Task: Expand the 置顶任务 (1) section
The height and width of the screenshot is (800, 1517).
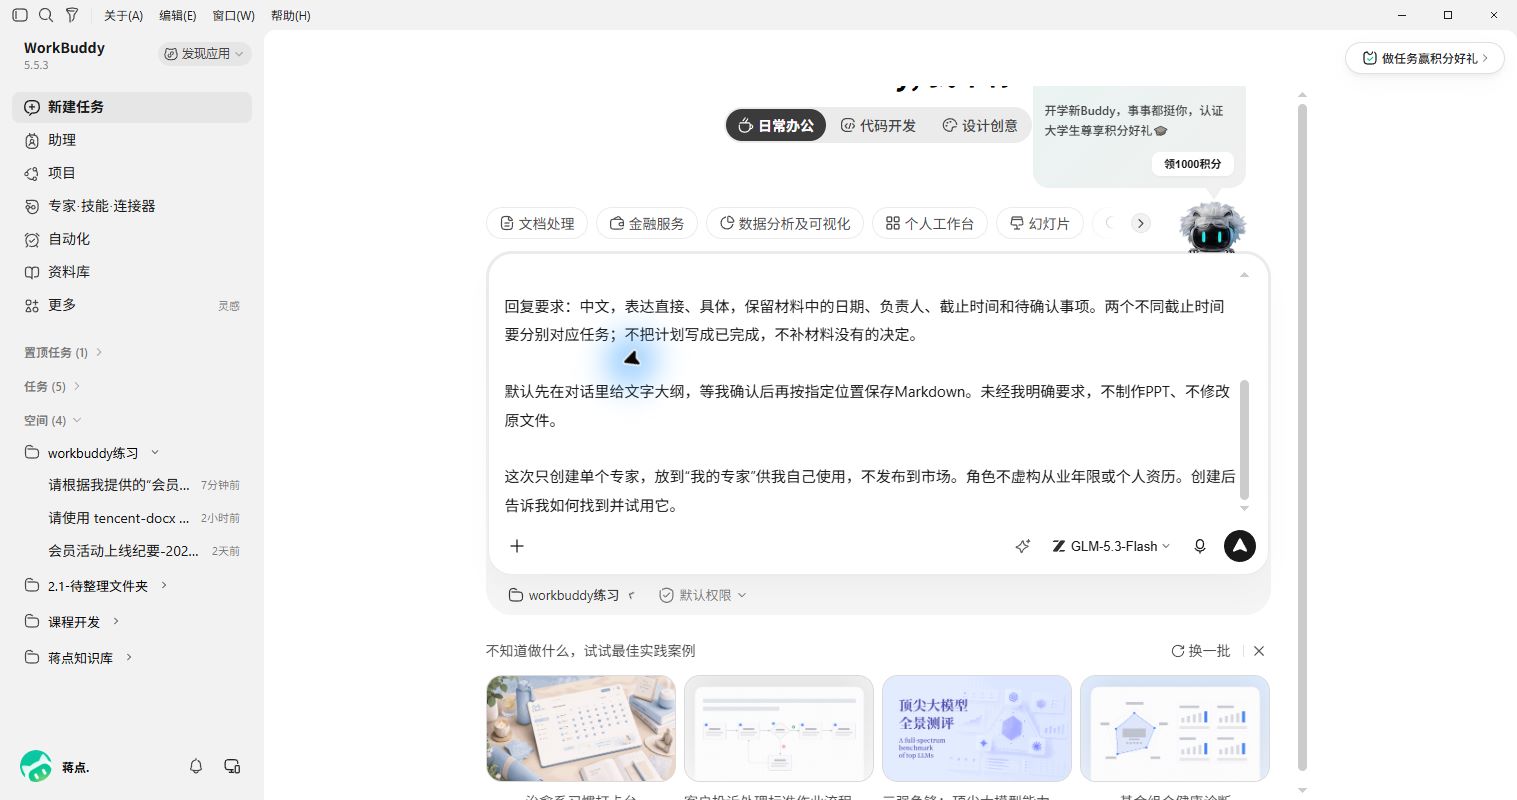Action: point(64,352)
